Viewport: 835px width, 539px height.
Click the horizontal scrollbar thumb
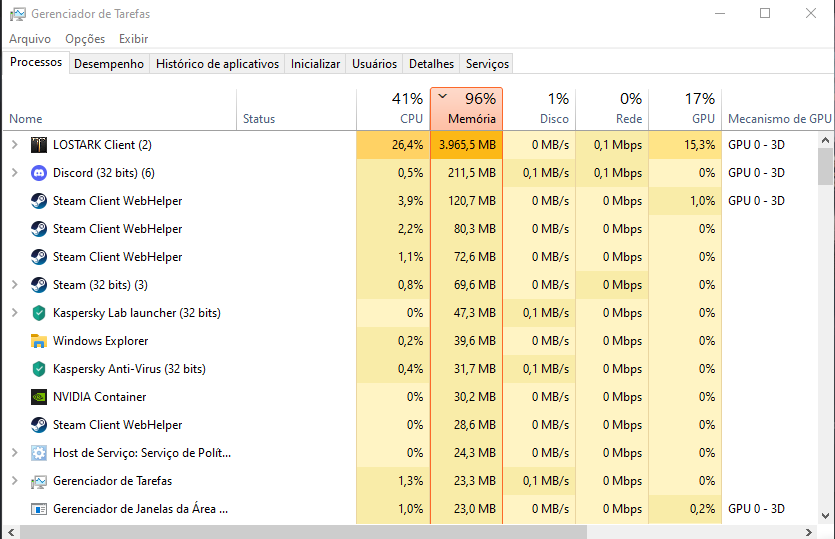(304, 532)
